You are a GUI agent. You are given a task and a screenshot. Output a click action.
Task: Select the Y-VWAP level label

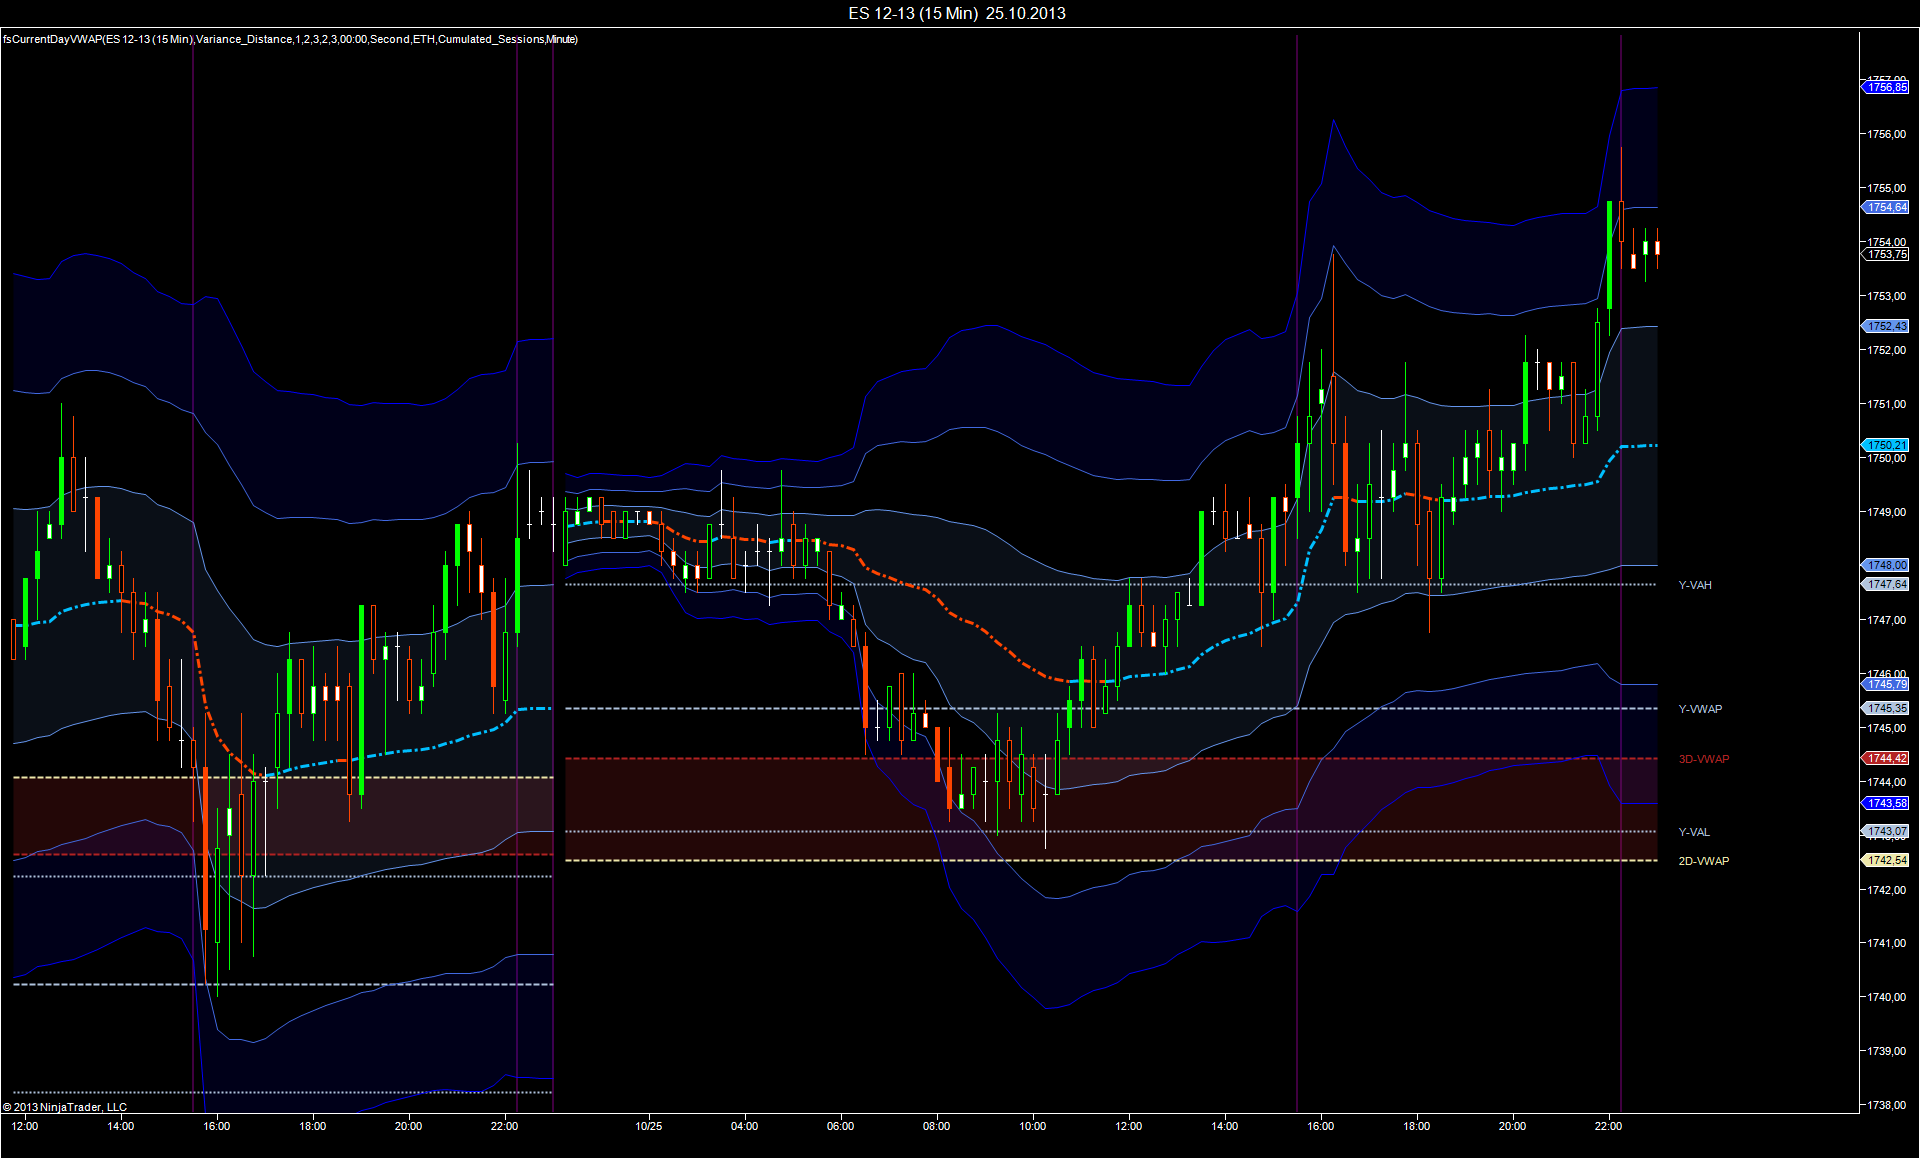pos(1699,710)
